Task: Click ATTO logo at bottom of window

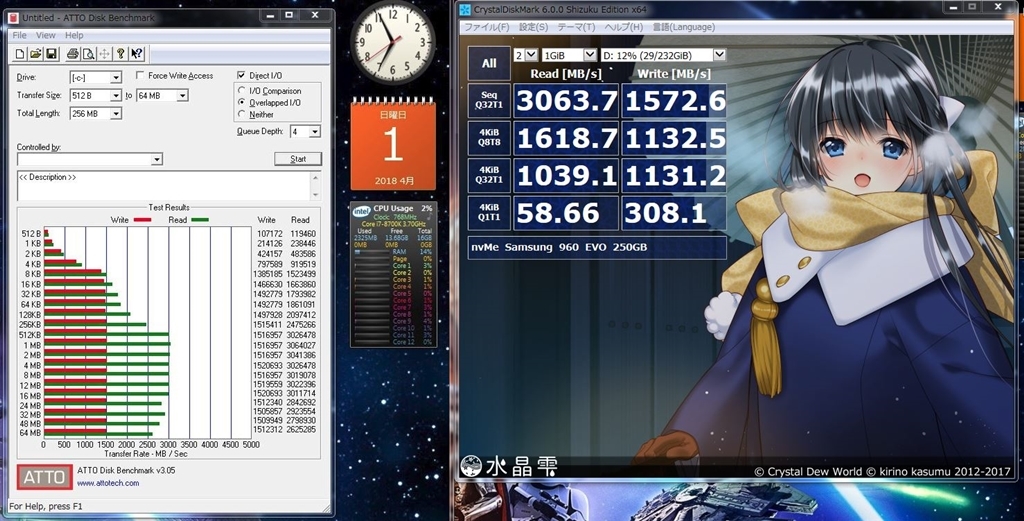Action: [44, 477]
